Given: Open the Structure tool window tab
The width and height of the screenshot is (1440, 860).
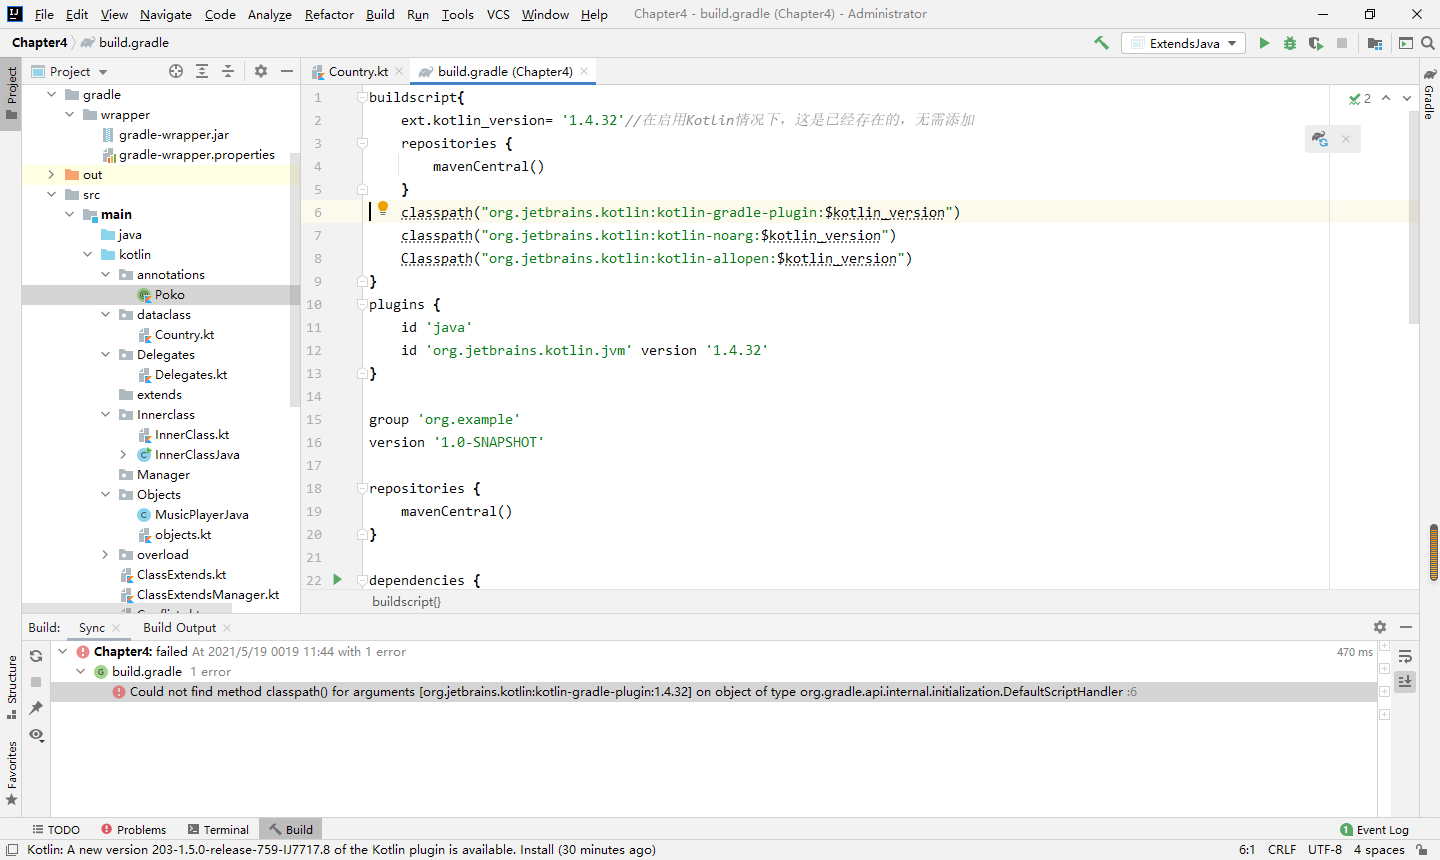Looking at the screenshot, I should (x=12, y=687).
